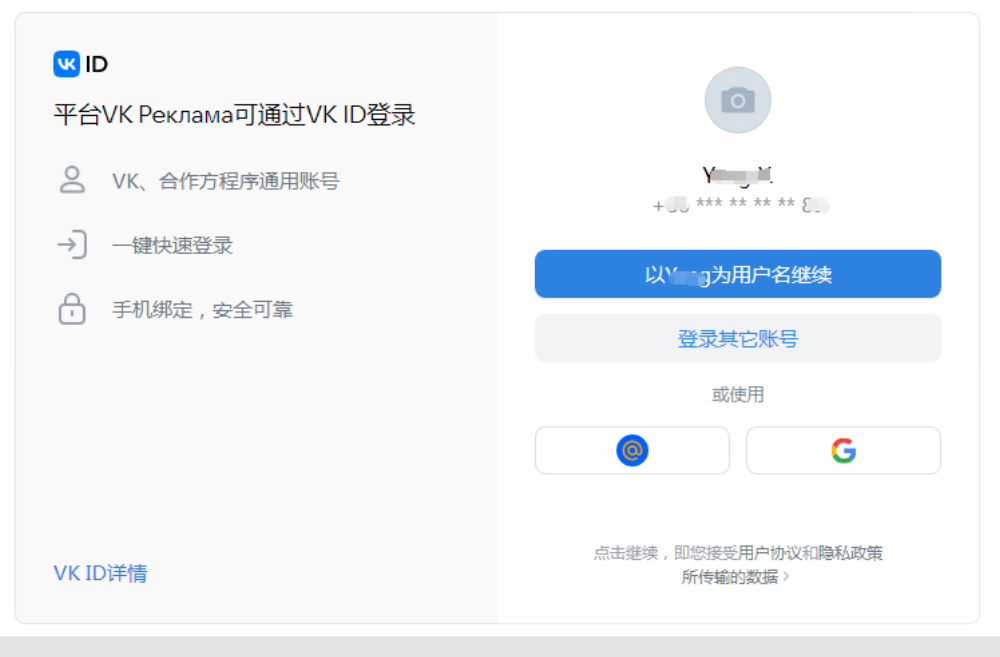Screen dimensions: 1000x657
Task: Click the lock icon beside 手机绑定
Action: point(72,309)
